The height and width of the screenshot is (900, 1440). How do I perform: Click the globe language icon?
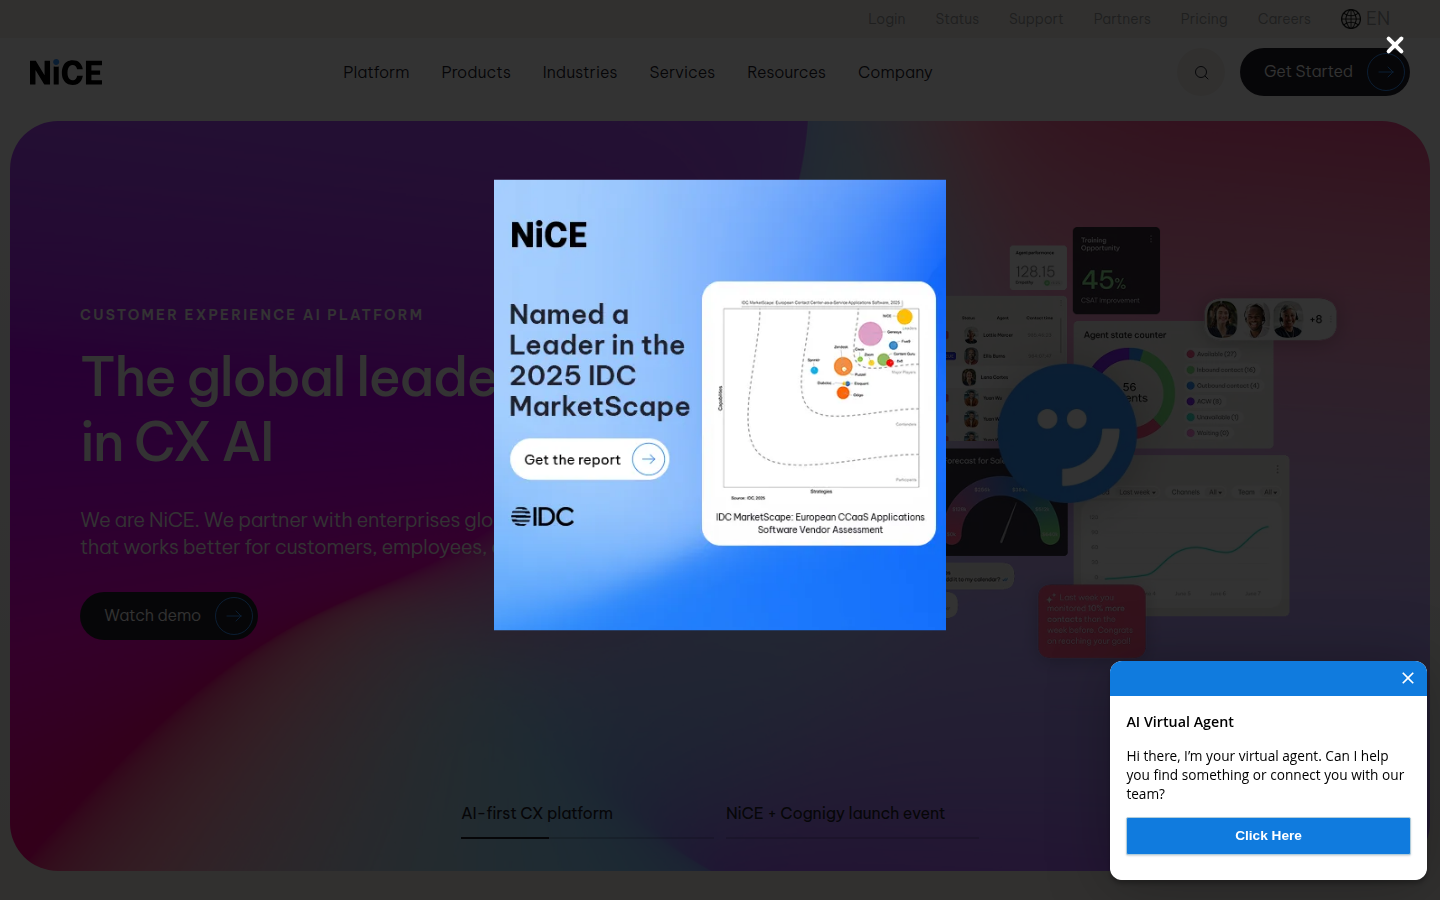(1351, 19)
